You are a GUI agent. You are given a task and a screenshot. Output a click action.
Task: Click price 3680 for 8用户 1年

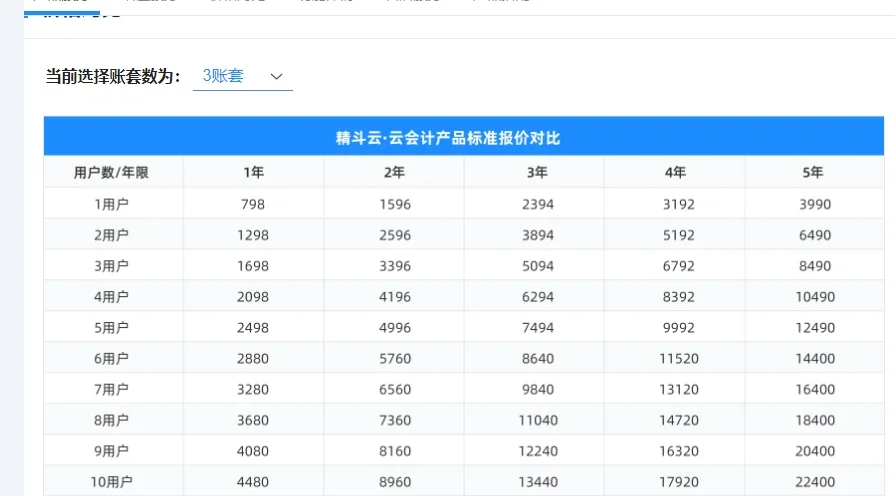253,420
